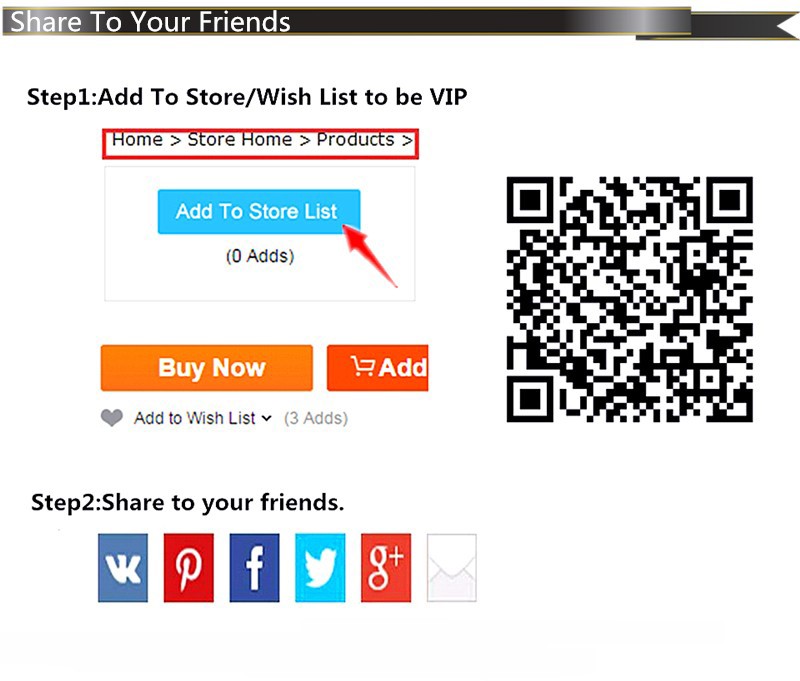The height and width of the screenshot is (681, 800).
Task: Click the QR code image
Action: click(x=630, y=299)
